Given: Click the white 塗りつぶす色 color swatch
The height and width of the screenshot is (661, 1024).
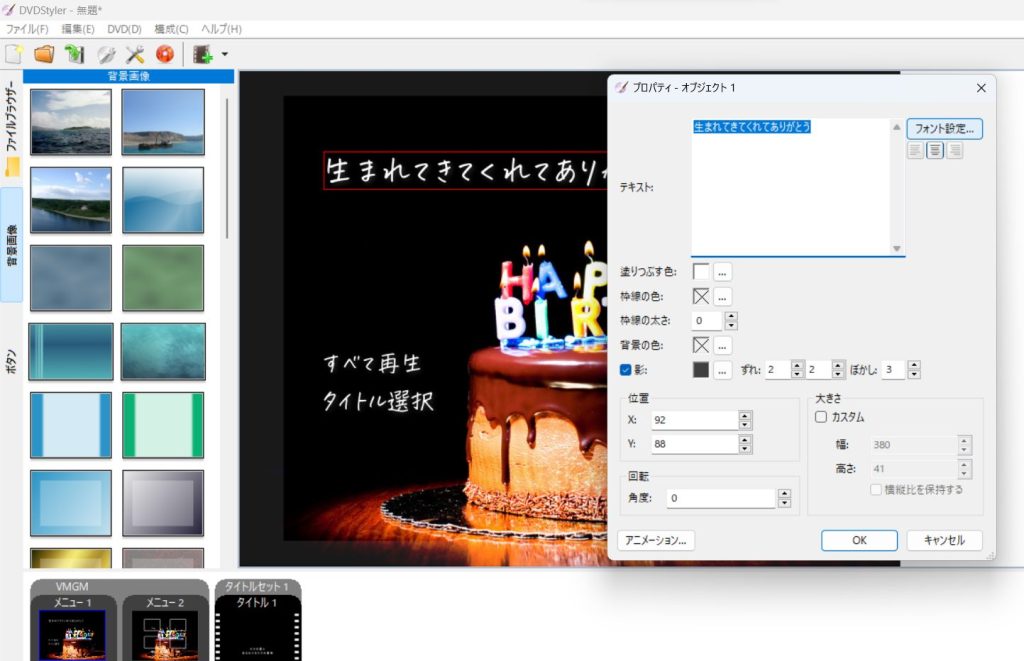Looking at the screenshot, I should pos(701,271).
